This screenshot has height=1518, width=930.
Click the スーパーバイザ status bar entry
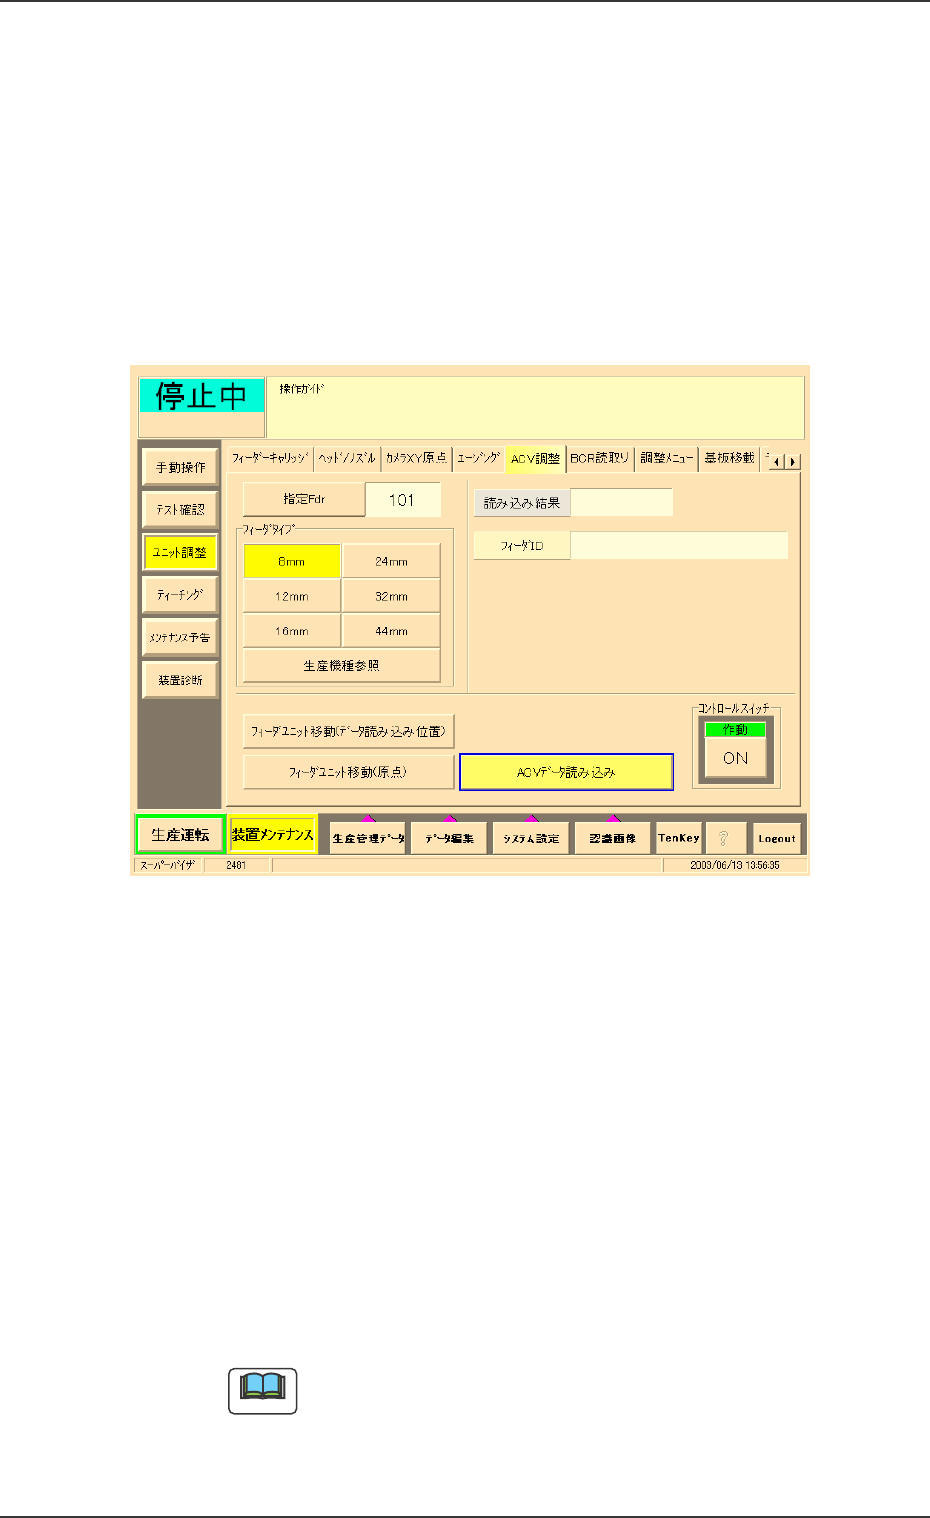(168, 865)
